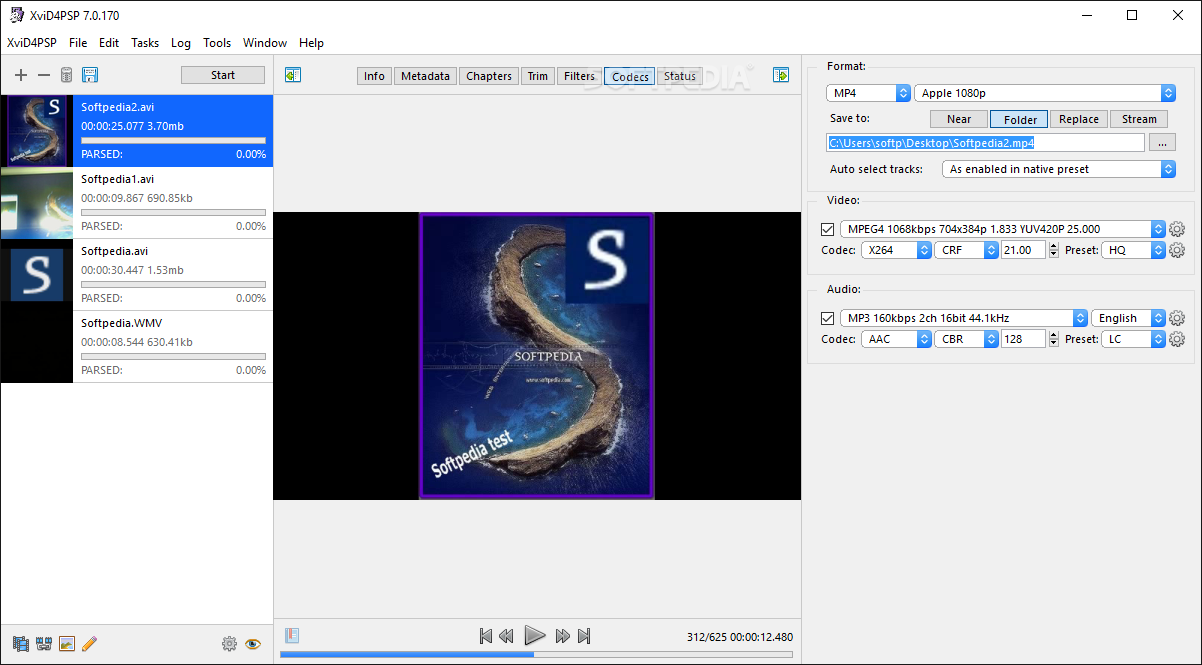Open the HQ video preset dropdown
Image resolution: width=1202 pixels, height=665 pixels.
click(x=1134, y=250)
